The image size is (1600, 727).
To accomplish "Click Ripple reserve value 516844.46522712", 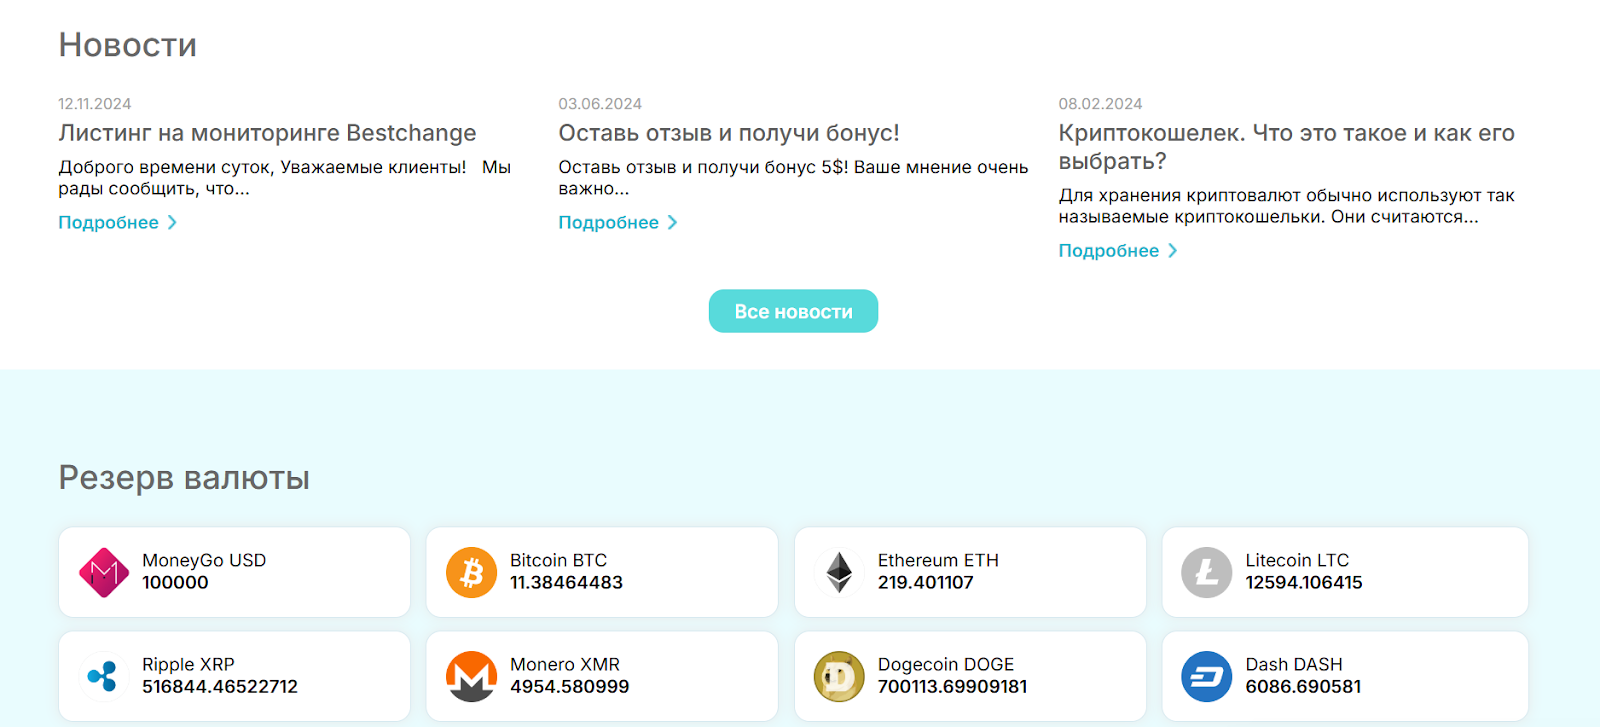I will pos(220,687).
